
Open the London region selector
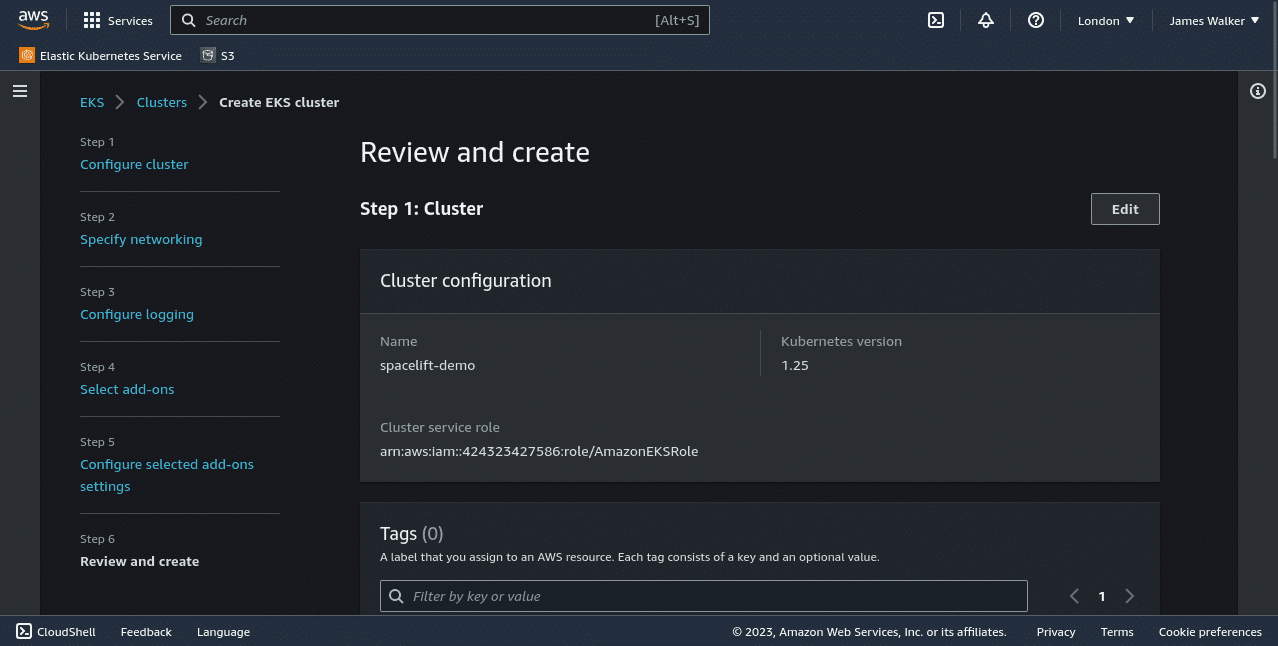click(x=1104, y=20)
